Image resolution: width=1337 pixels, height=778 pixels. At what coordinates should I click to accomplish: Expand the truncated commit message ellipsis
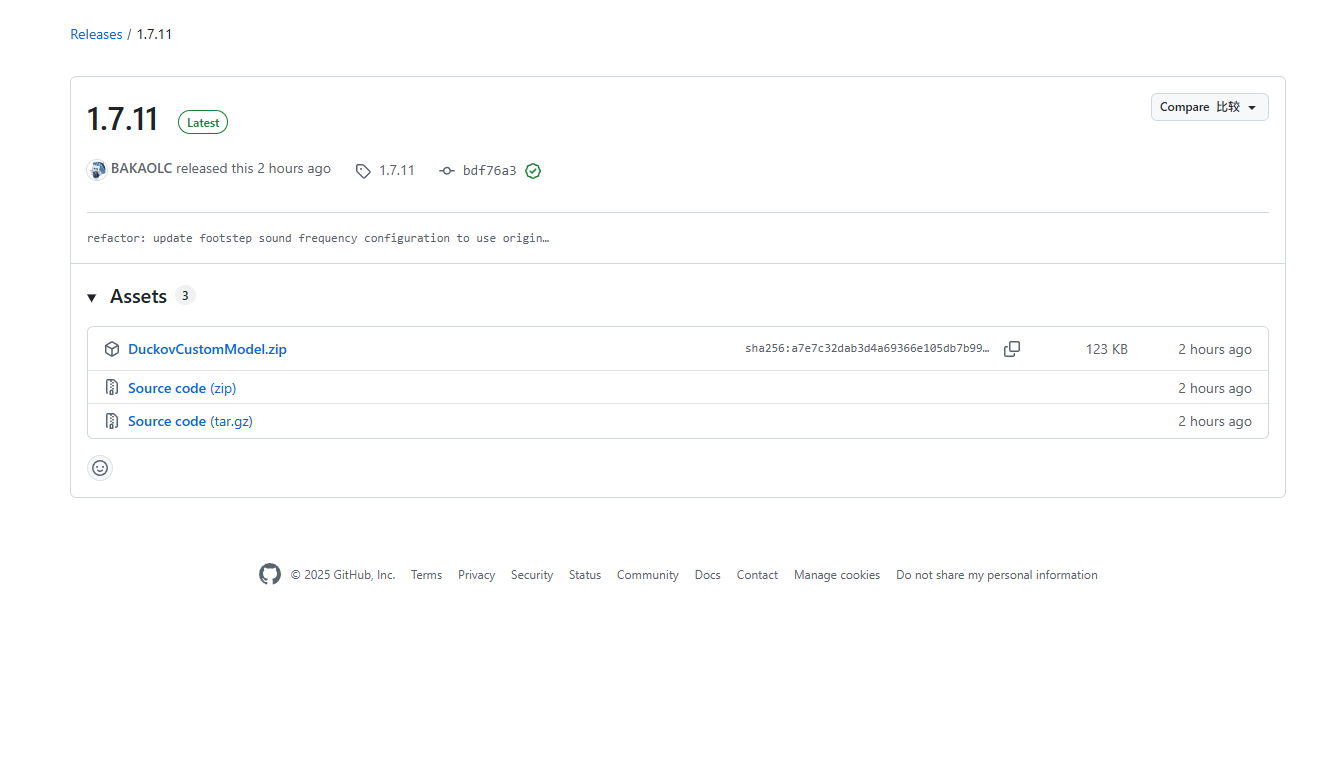[544, 239]
